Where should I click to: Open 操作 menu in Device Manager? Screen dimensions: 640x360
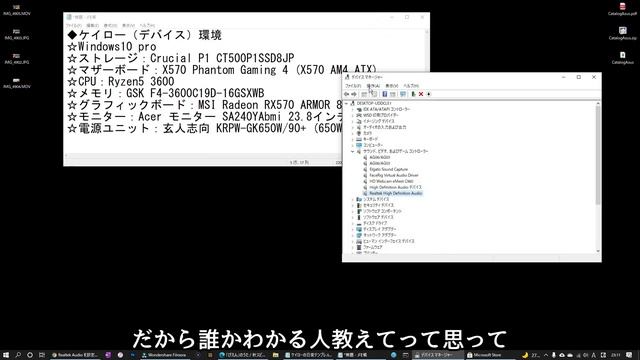tap(373, 86)
